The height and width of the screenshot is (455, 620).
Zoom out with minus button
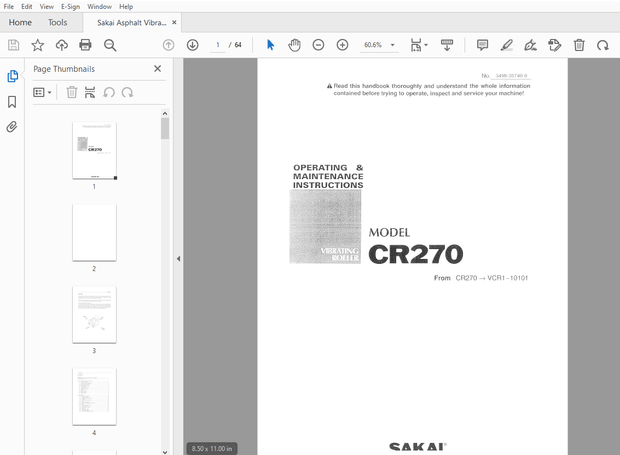pos(318,45)
